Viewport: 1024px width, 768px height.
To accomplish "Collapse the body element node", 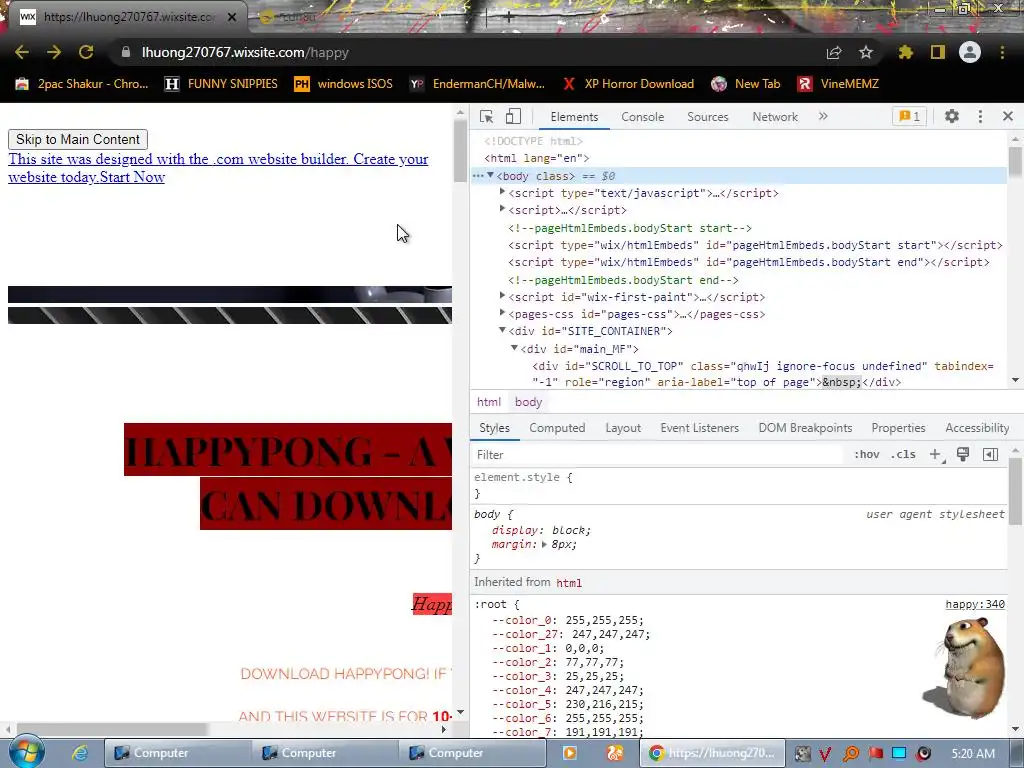I will point(490,175).
